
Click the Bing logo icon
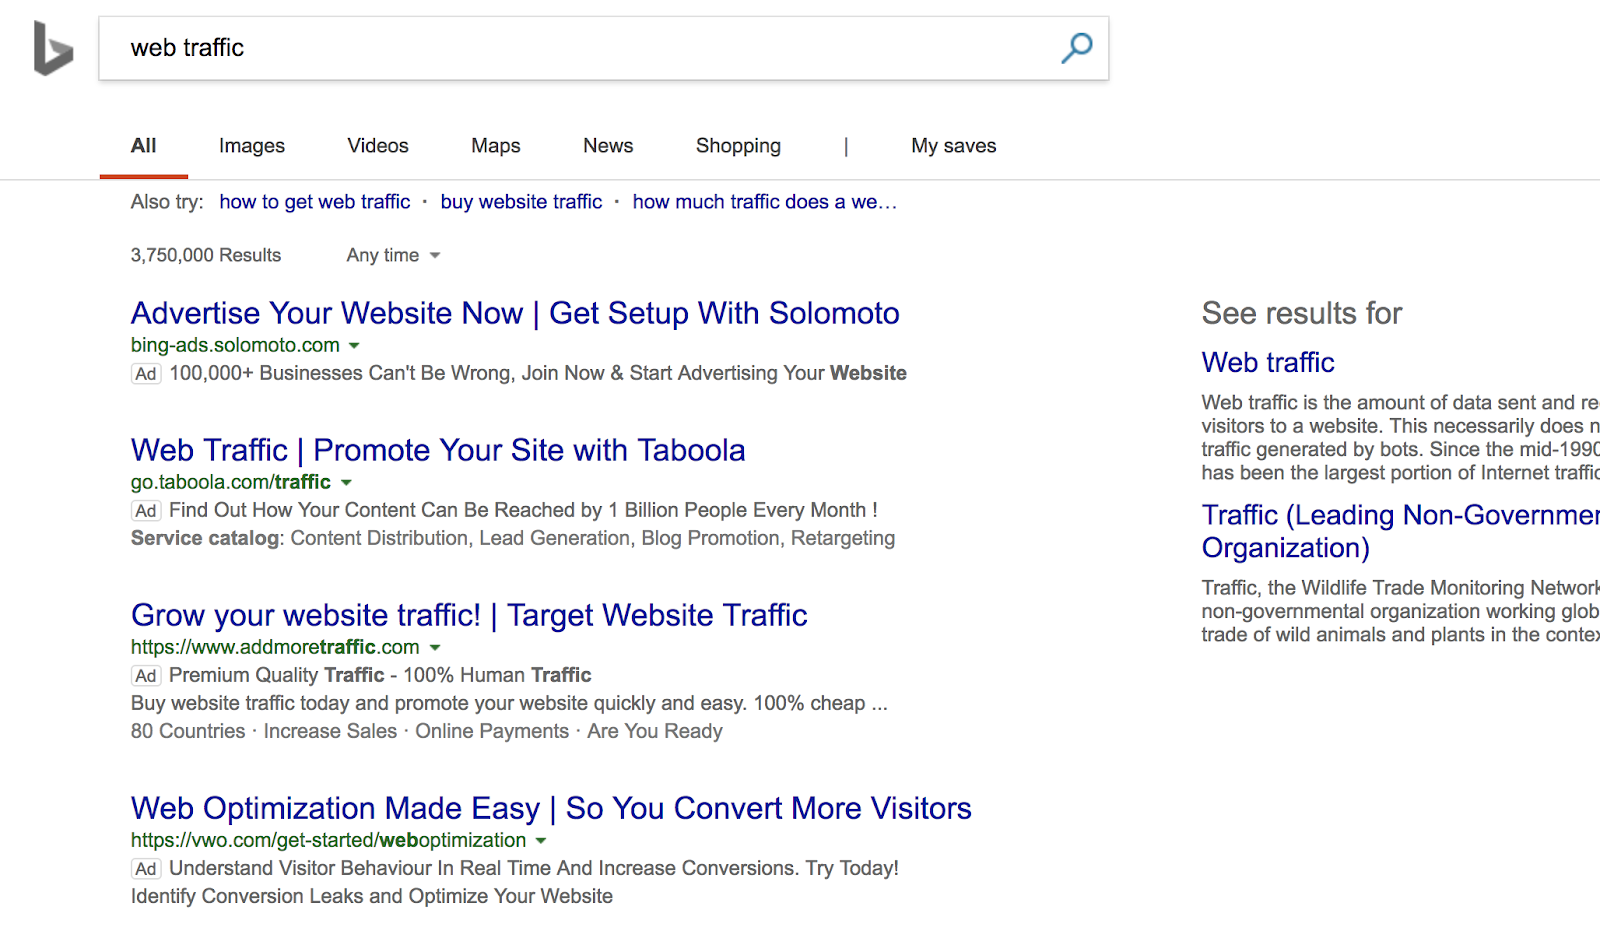tap(53, 48)
